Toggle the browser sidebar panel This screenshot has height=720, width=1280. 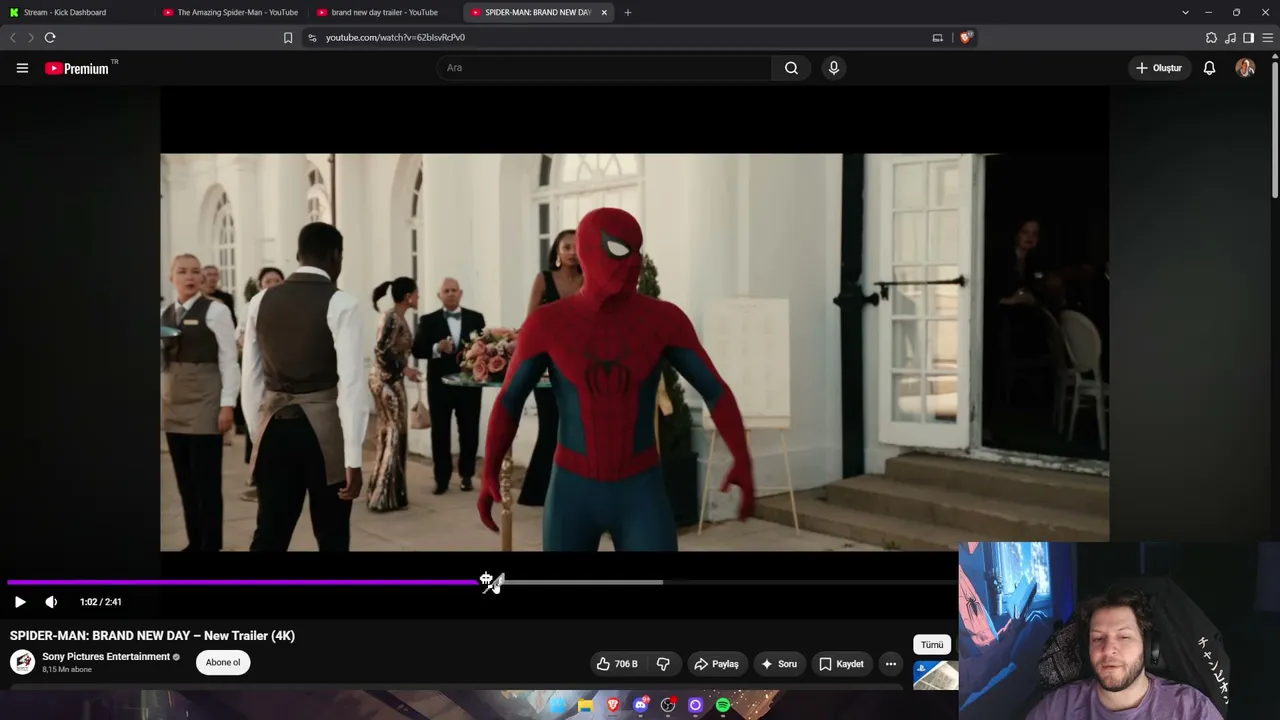click(x=1248, y=38)
